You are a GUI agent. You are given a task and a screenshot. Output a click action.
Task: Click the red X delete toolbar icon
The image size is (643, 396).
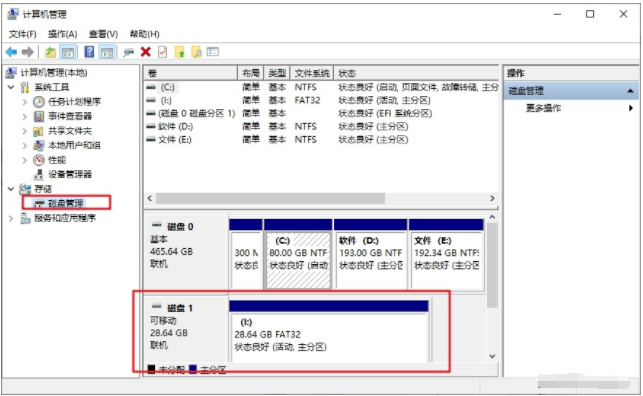[x=146, y=52]
